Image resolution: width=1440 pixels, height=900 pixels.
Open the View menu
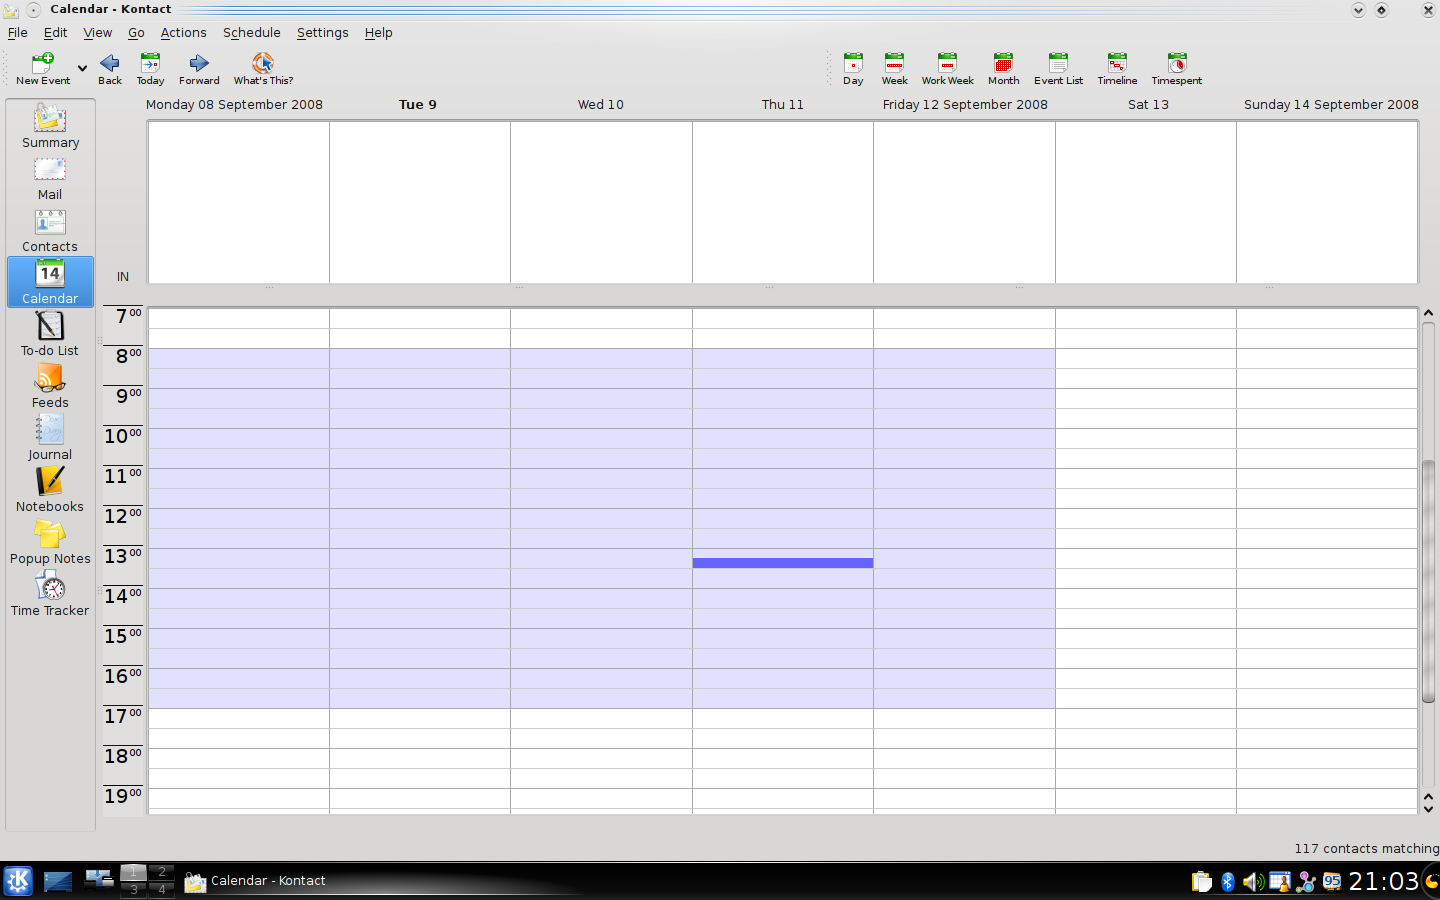point(98,32)
